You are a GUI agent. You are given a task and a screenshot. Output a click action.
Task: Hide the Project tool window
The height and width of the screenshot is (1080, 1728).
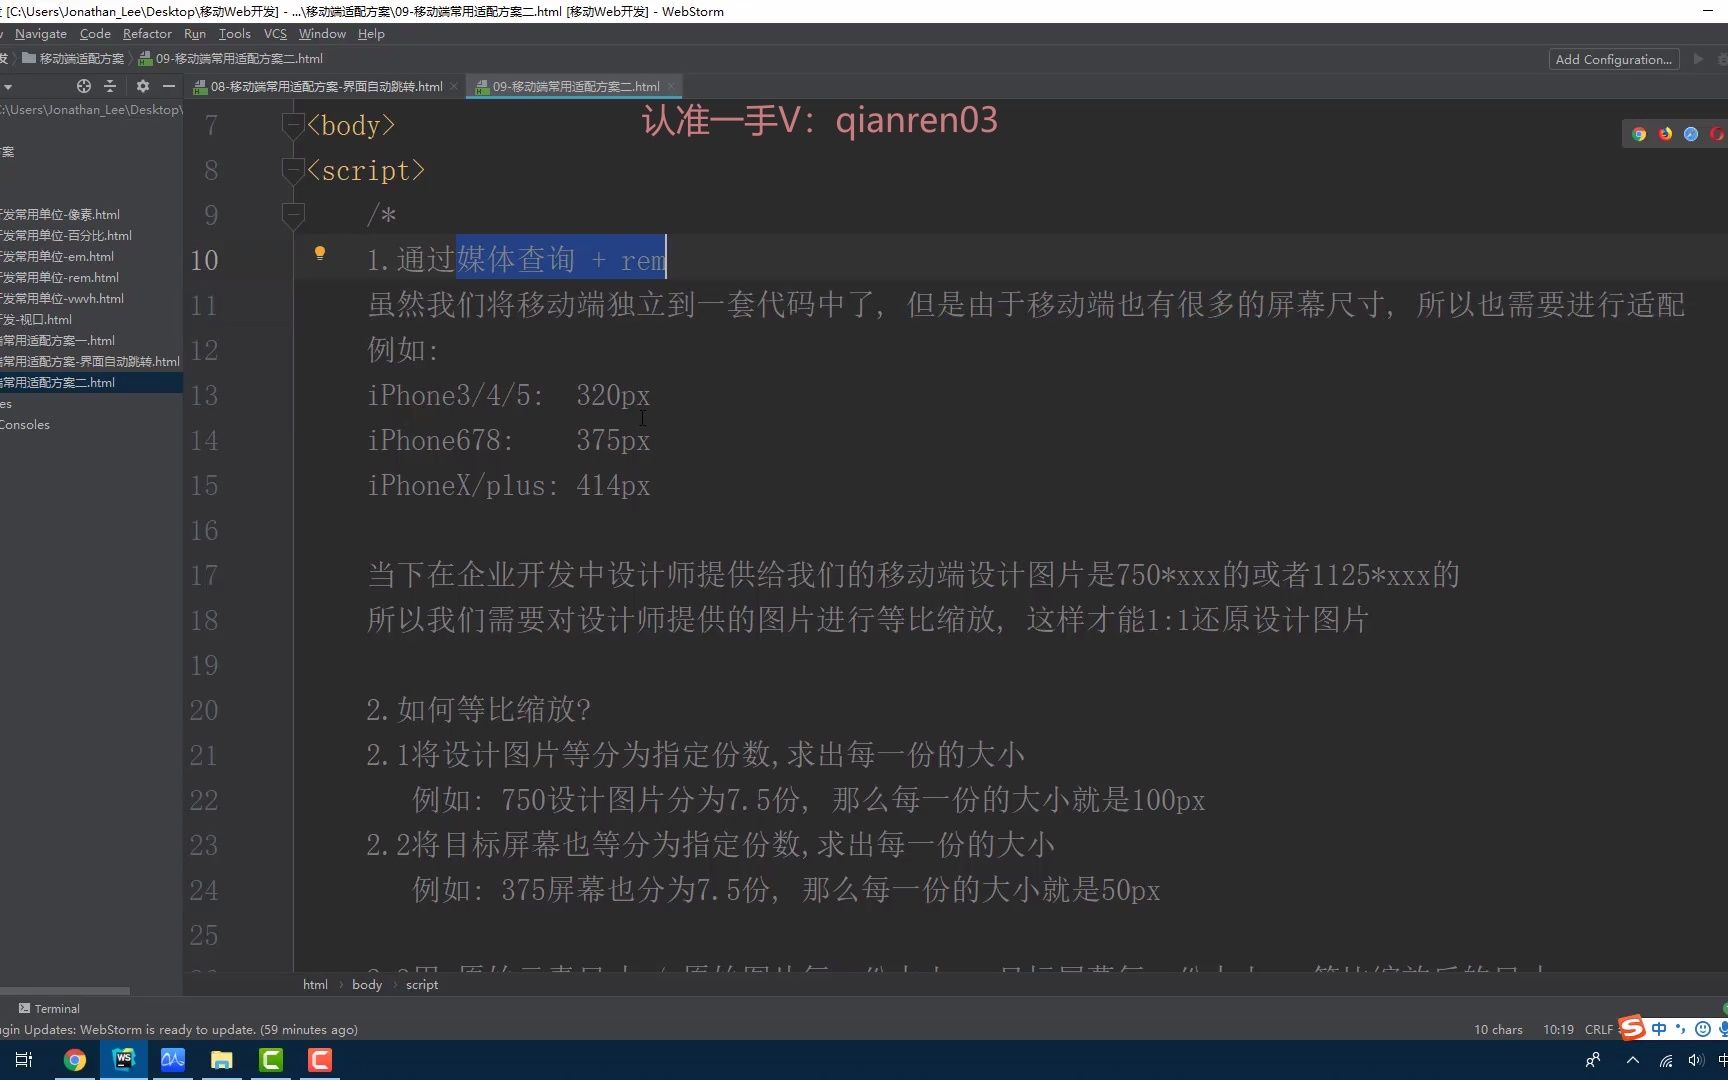(x=169, y=86)
